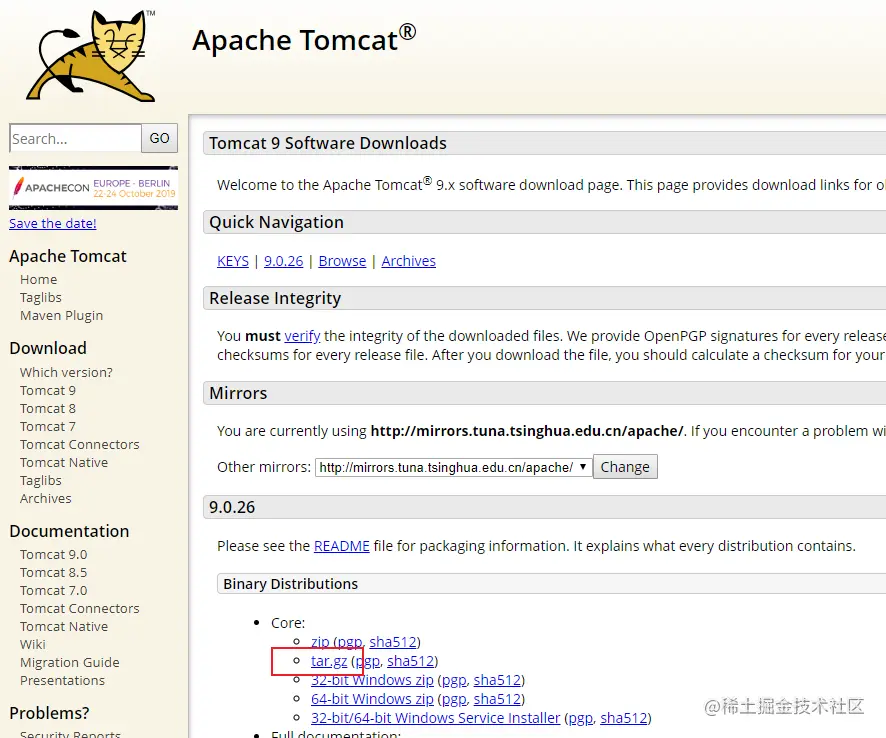Image resolution: width=886 pixels, height=738 pixels.
Task: Click the Mirrors section heading
Action: point(238,393)
